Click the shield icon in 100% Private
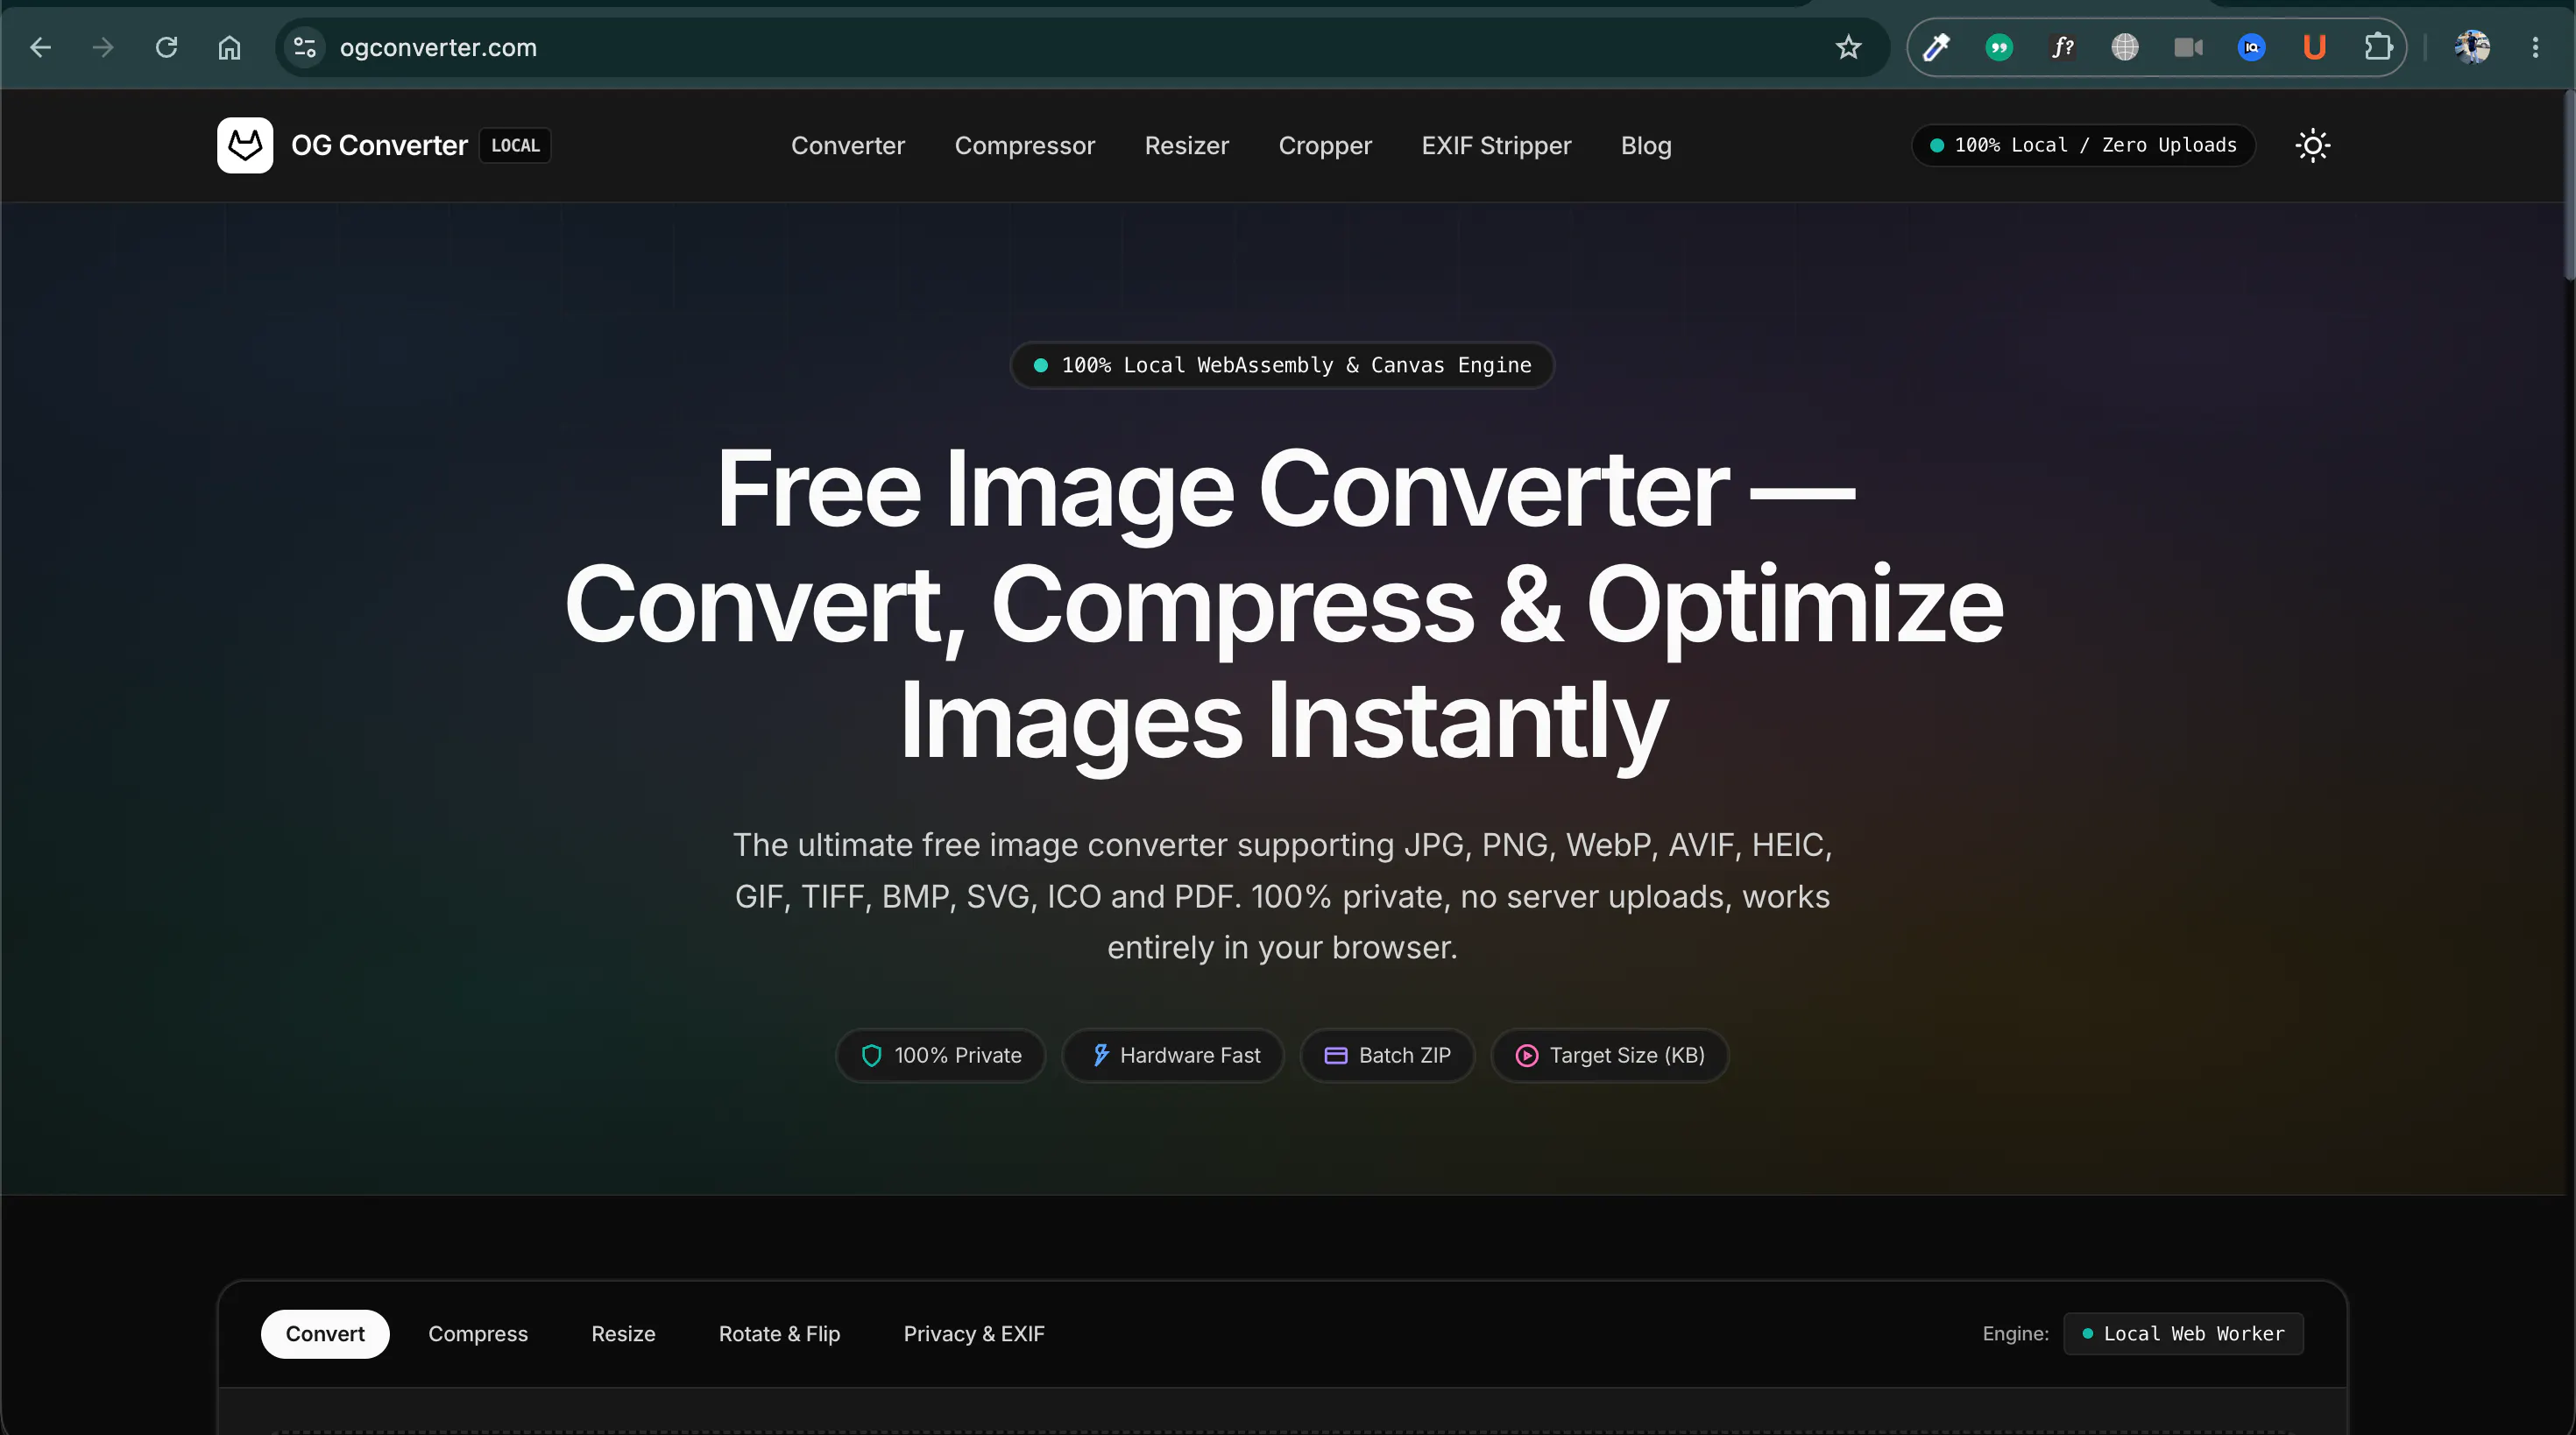2576x1435 pixels. (871, 1055)
